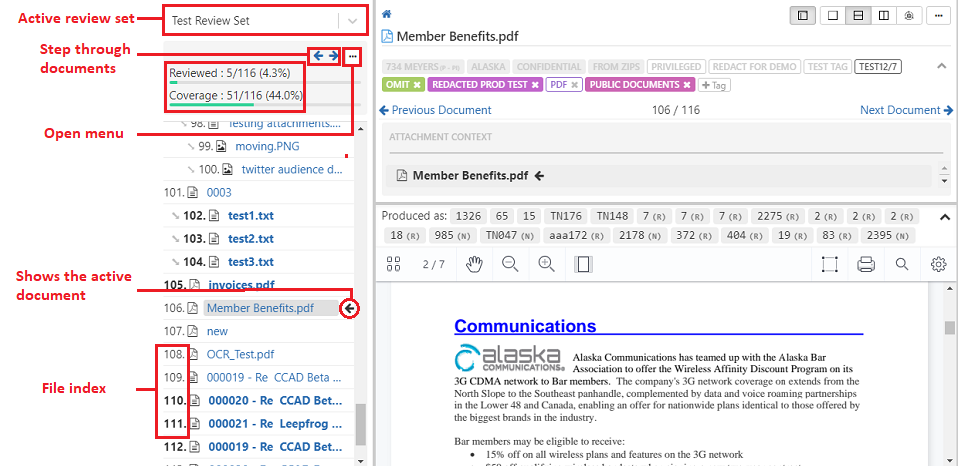Remove the OMIT tag
Viewport: 959px width, 466px height.
(417, 85)
